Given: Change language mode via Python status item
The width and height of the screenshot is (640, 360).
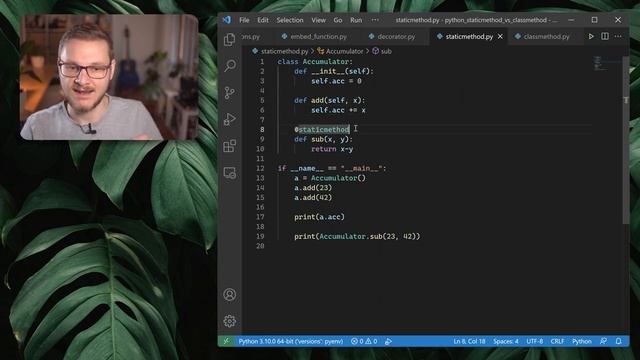Looking at the screenshot, I should [x=582, y=341].
